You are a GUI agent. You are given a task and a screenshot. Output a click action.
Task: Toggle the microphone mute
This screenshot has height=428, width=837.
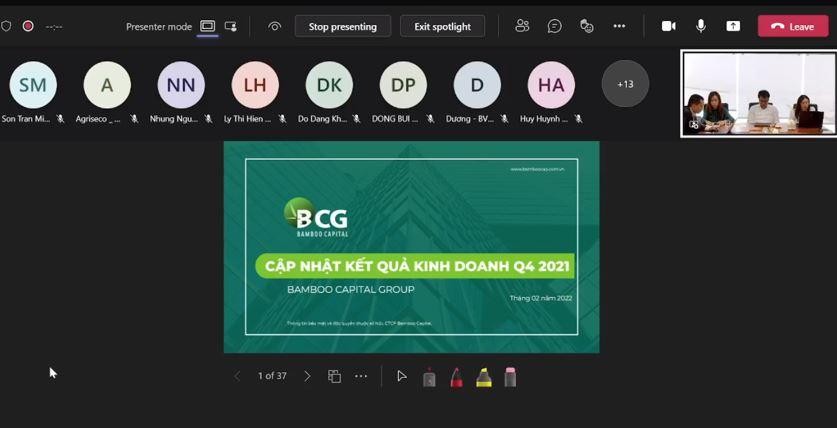701,26
